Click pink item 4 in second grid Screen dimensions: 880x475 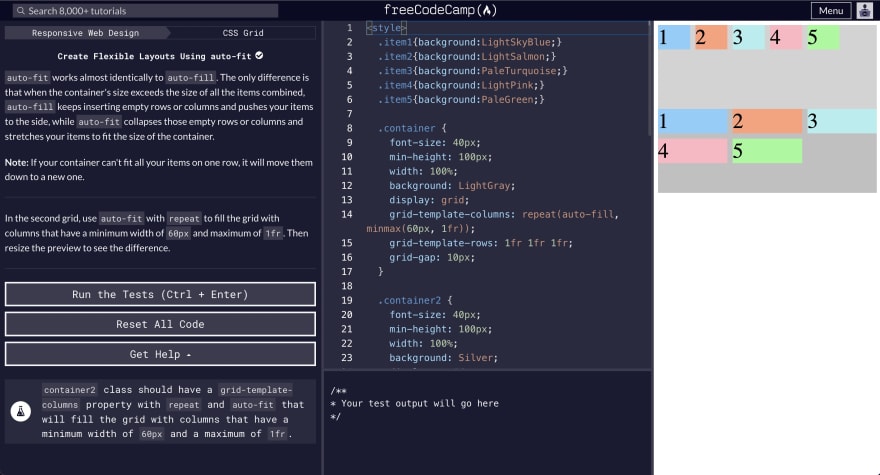pyautogui.click(x=693, y=151)
